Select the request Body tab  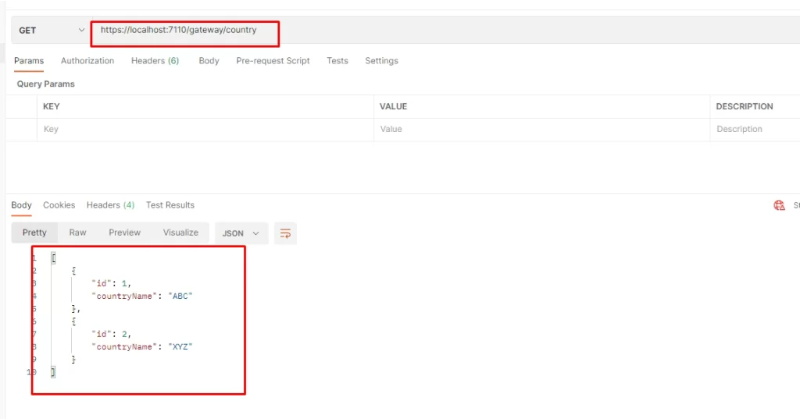pyautogui.click(x=208, y=61)
